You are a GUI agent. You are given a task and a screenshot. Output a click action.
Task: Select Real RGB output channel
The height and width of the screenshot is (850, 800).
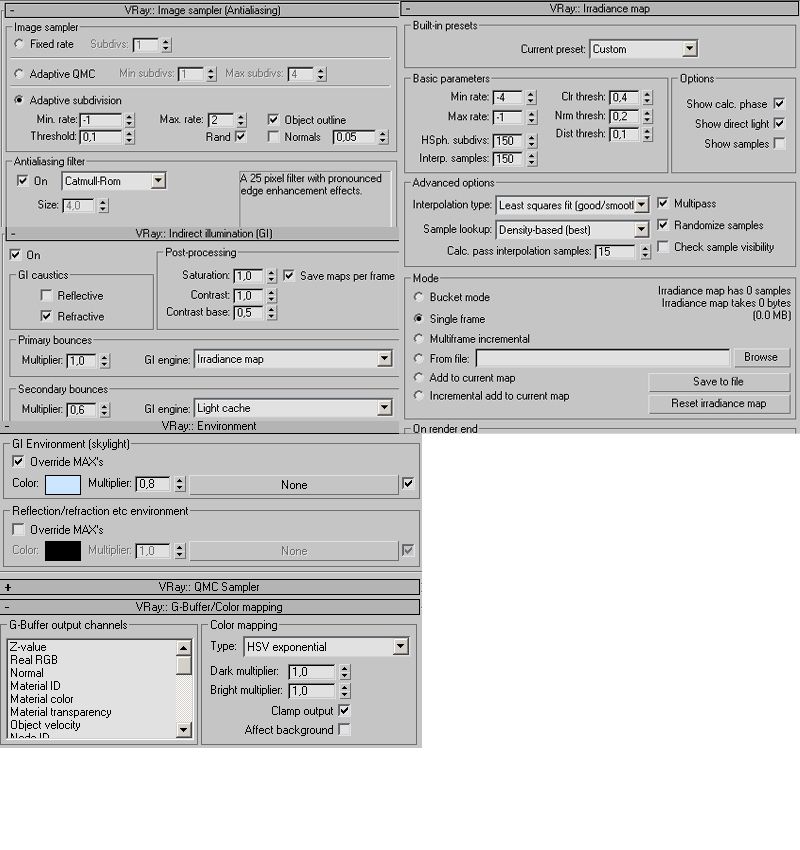pos(34,660)
